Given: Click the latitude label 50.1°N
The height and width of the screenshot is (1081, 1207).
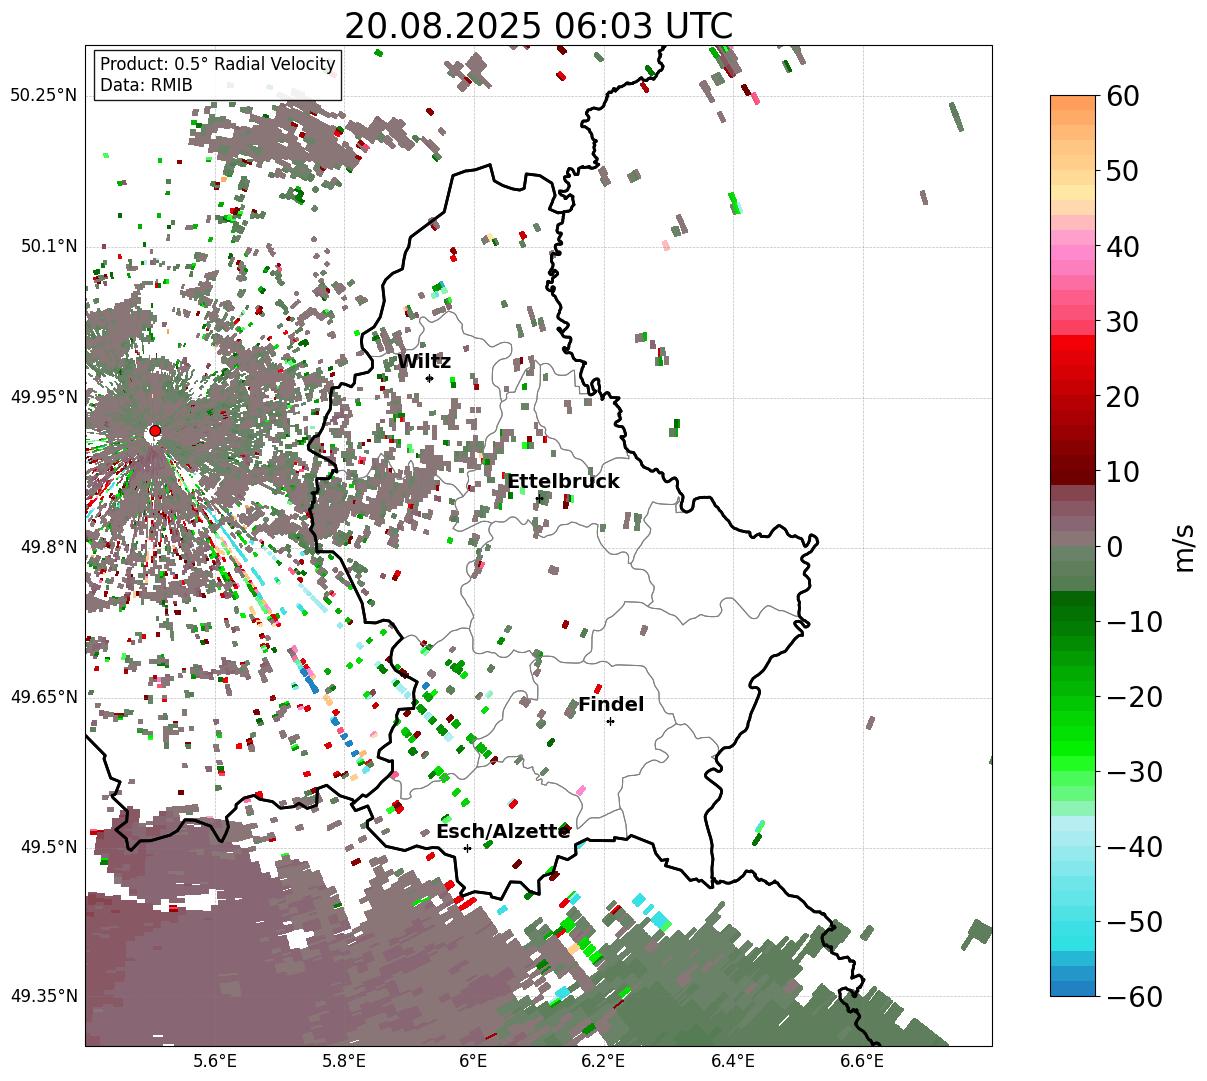Looking at the screenshot, I should click(x=48, y=246).
